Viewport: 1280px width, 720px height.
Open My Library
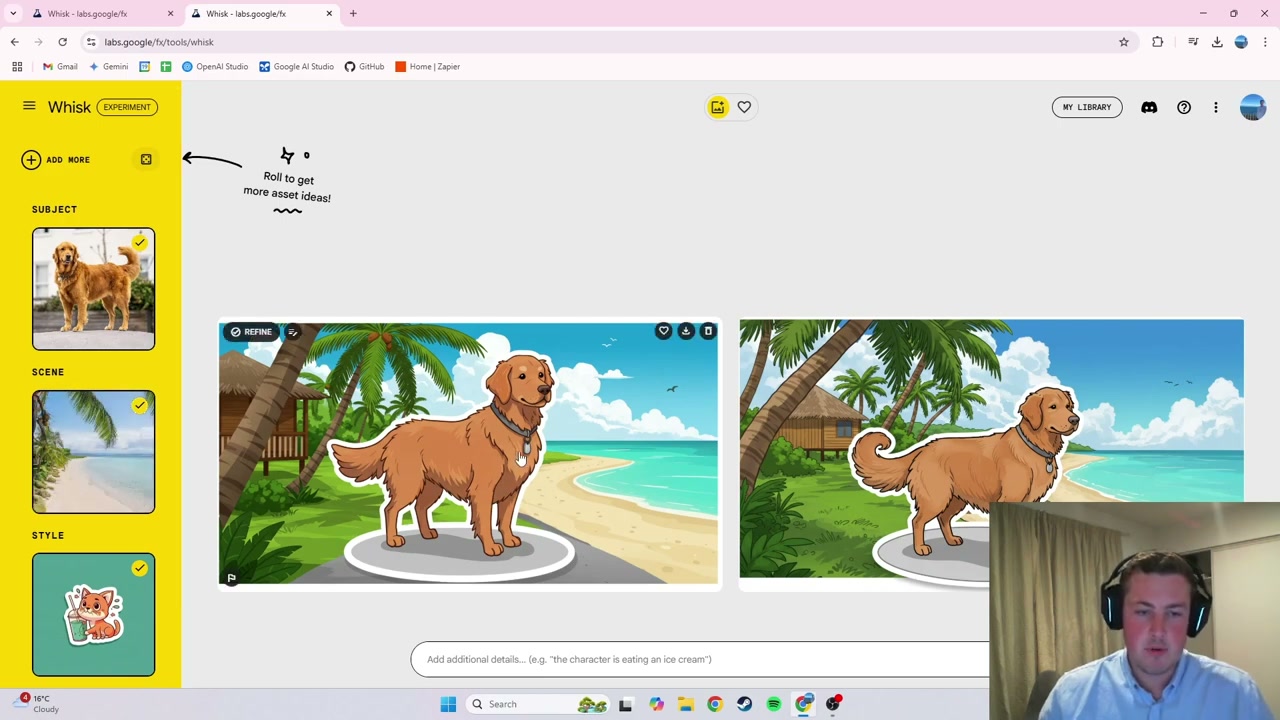[x=1086, y=107]
